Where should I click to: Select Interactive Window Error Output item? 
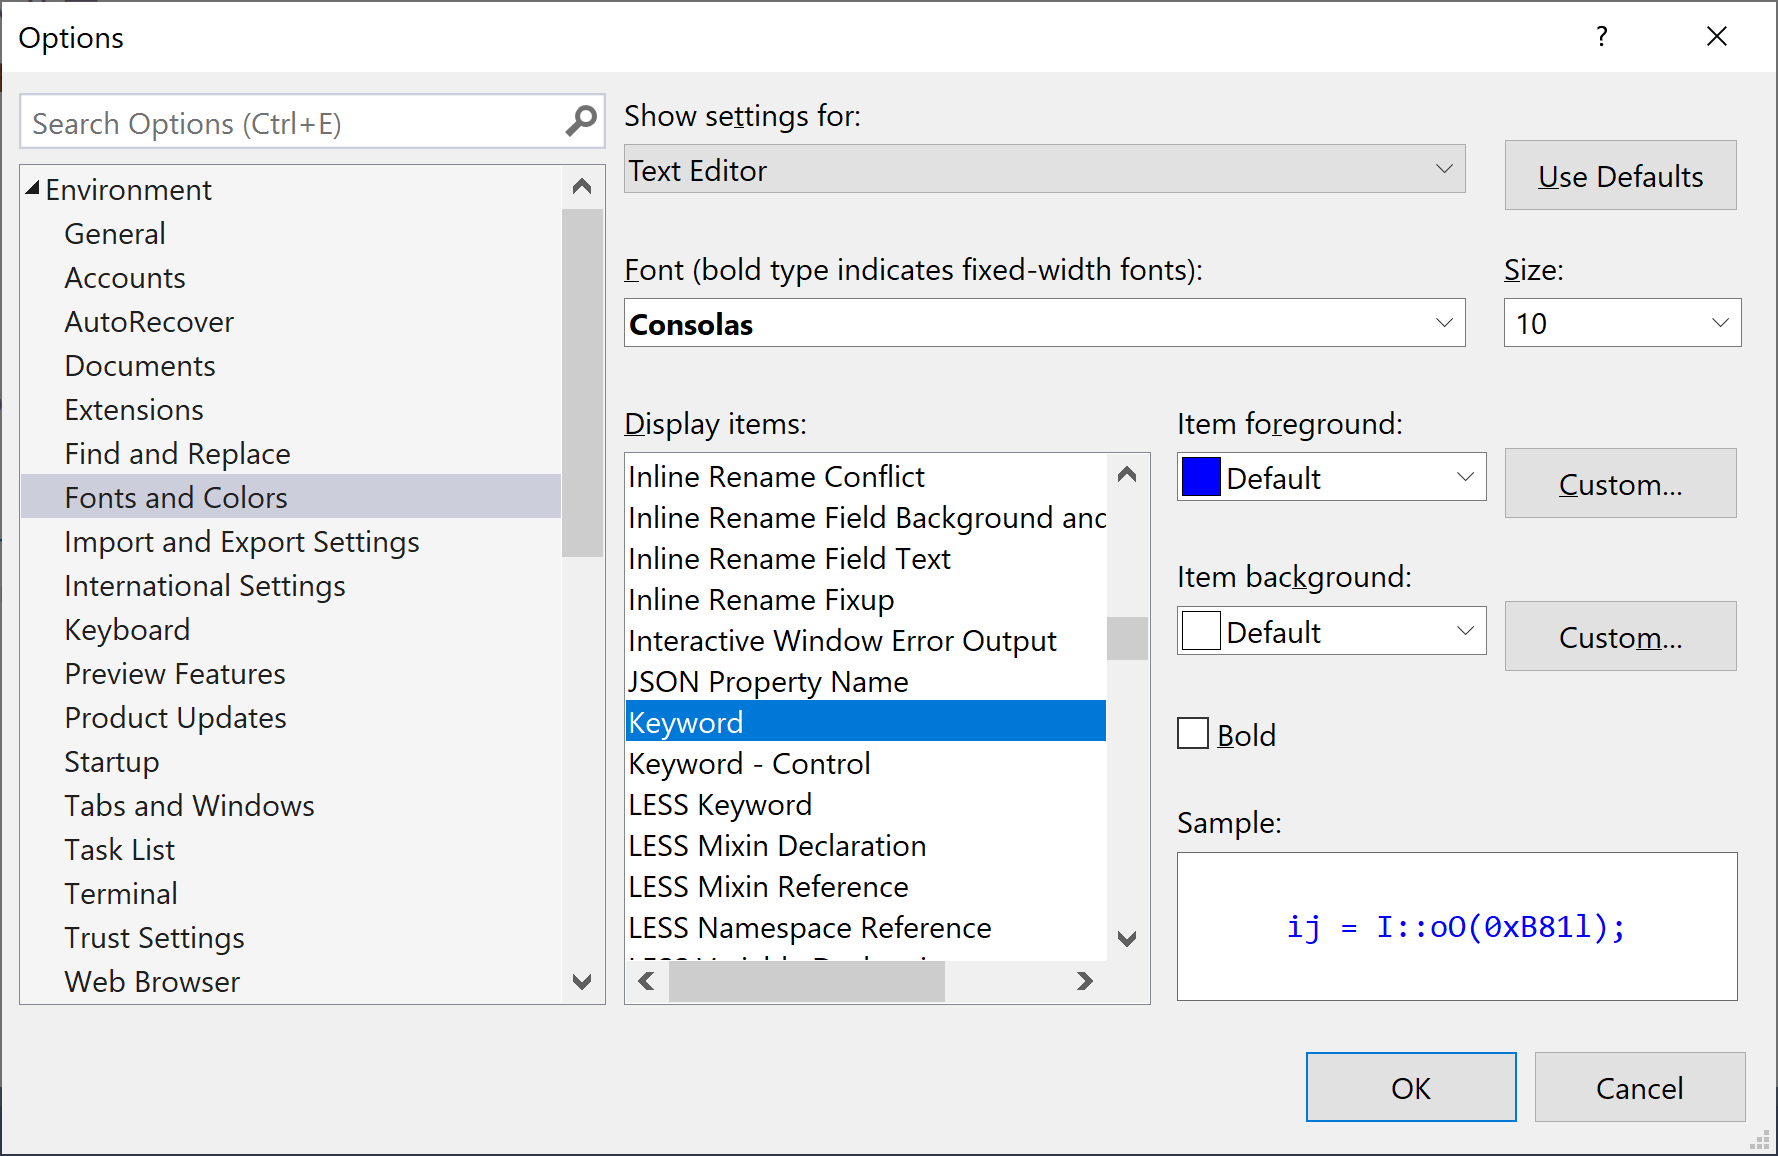tap(866, 640)
